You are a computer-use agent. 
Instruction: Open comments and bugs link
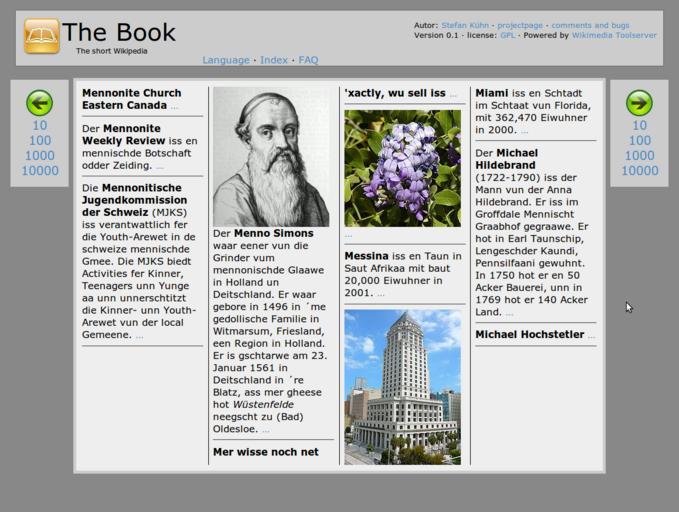point(590,25)
